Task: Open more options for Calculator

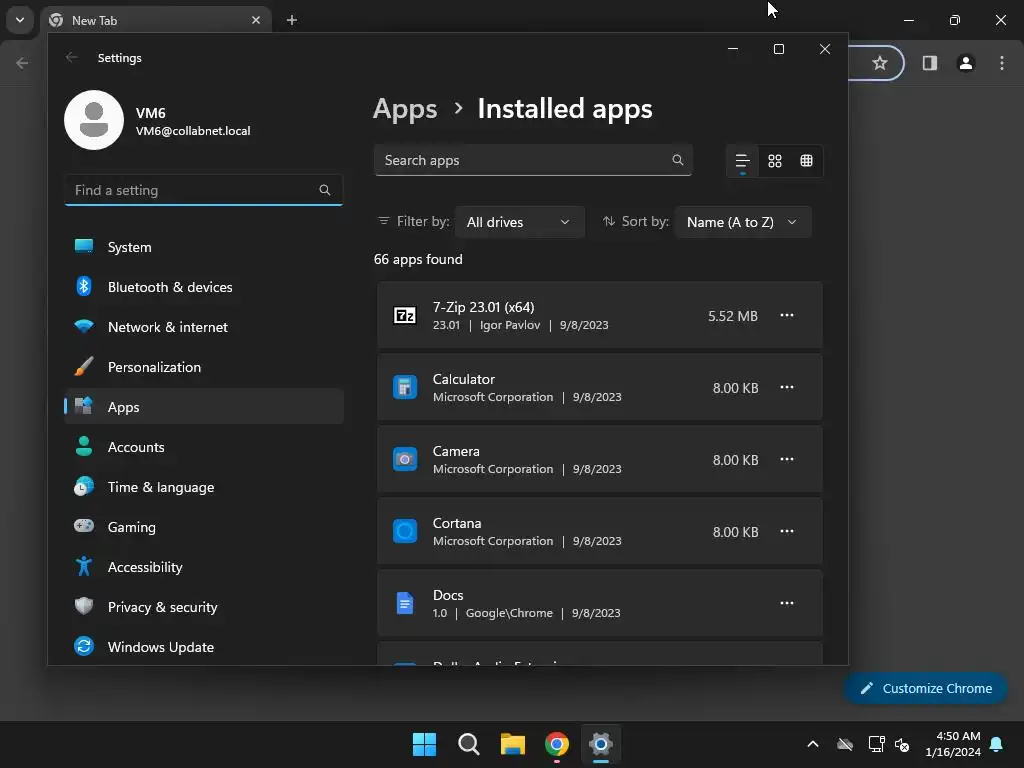Action: click(787, 387)
